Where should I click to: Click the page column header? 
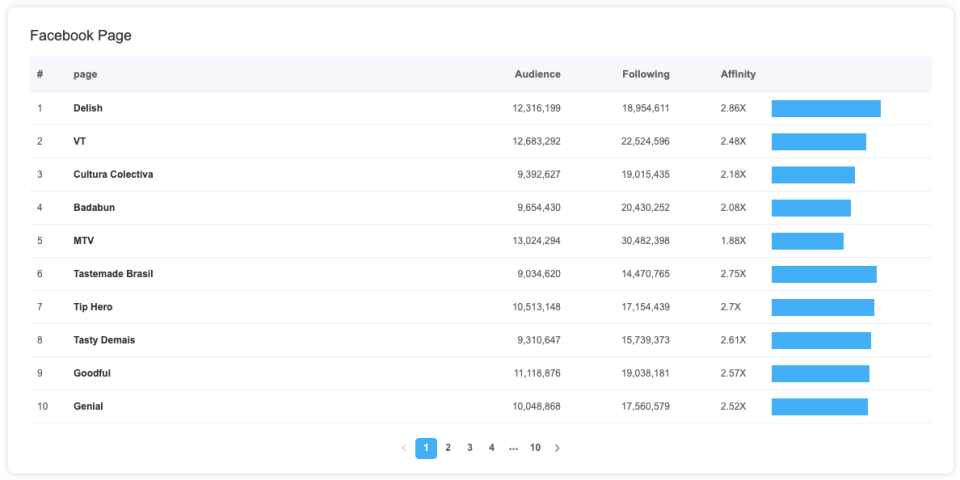pyautogui.click(x=85, y=75)
